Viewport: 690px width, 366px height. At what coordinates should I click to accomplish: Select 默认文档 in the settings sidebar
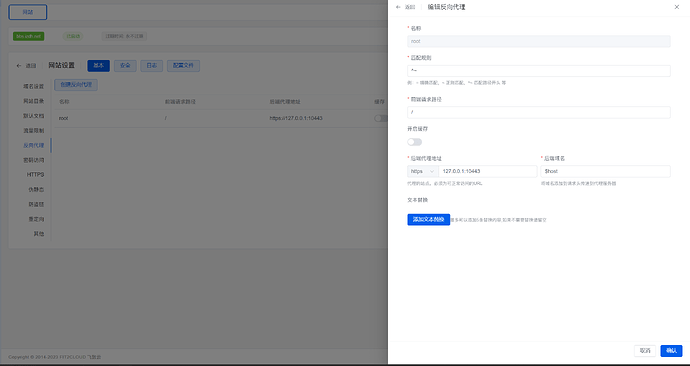[34, 116]
